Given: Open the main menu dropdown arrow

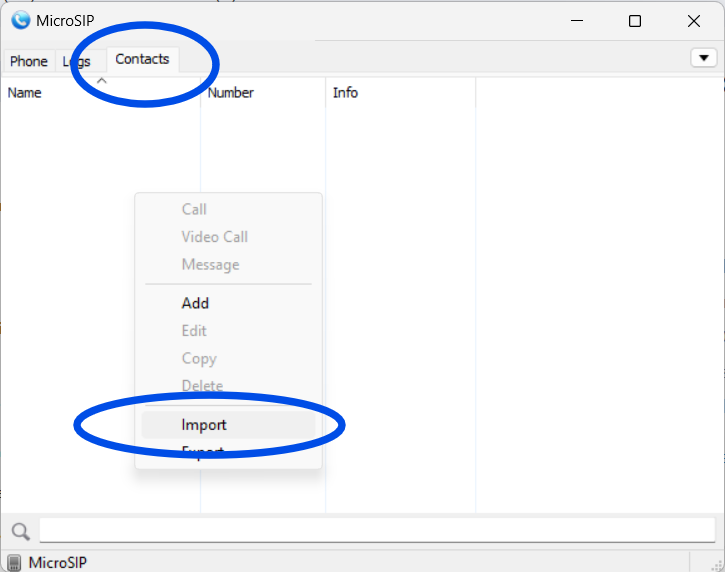Looking at the screenshot, I should pyautogui.click(x=704, y=58).
